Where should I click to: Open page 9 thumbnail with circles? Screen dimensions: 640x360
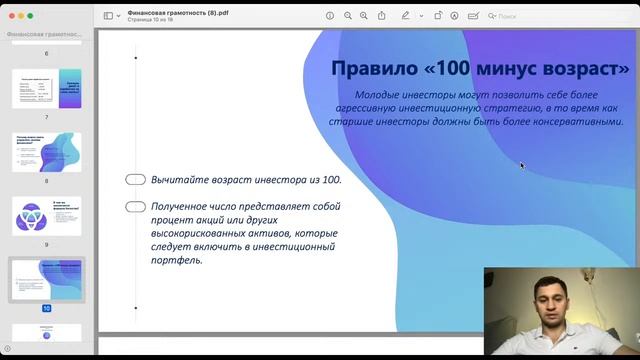click(47, 216)
